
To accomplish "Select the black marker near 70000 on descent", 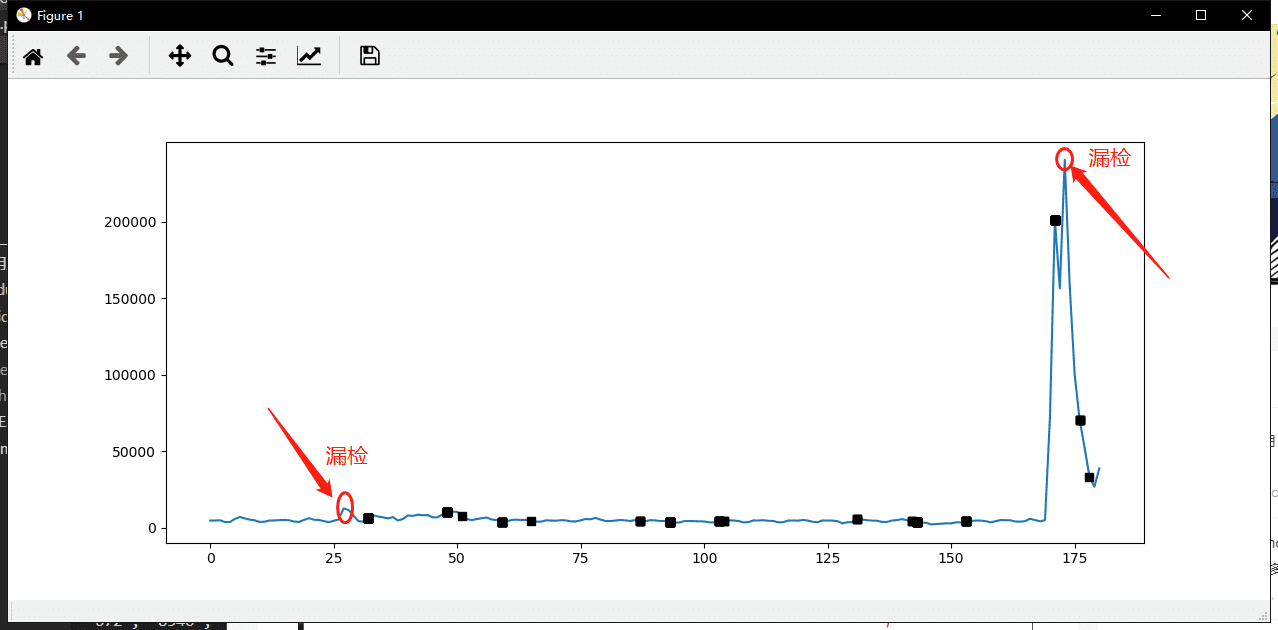I will point(1080,420).
